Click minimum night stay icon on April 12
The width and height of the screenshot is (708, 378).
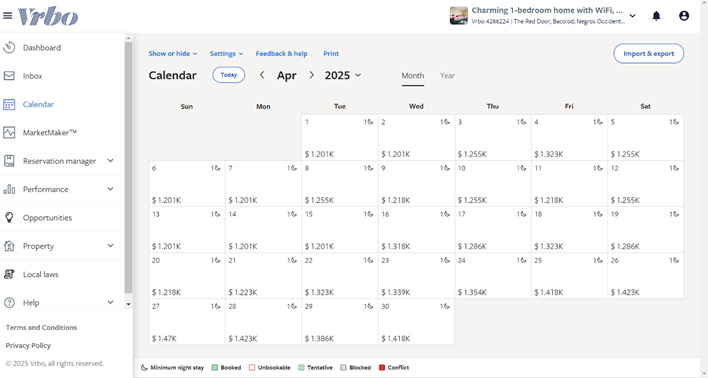[676, 168]
